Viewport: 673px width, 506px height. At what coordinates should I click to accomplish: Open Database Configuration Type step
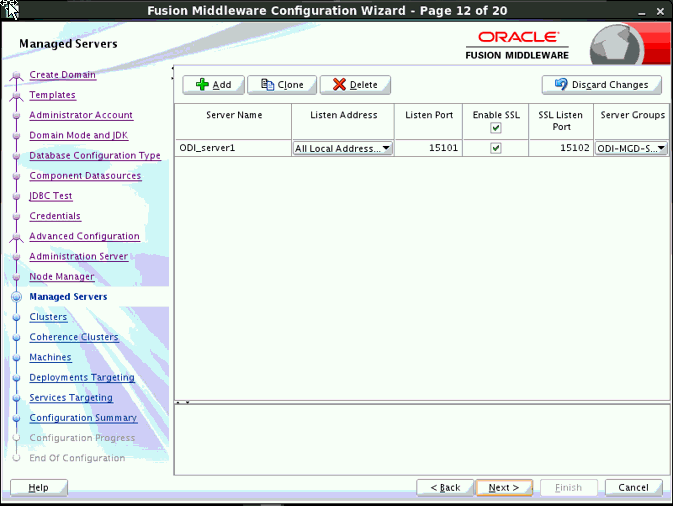(95, 155)
